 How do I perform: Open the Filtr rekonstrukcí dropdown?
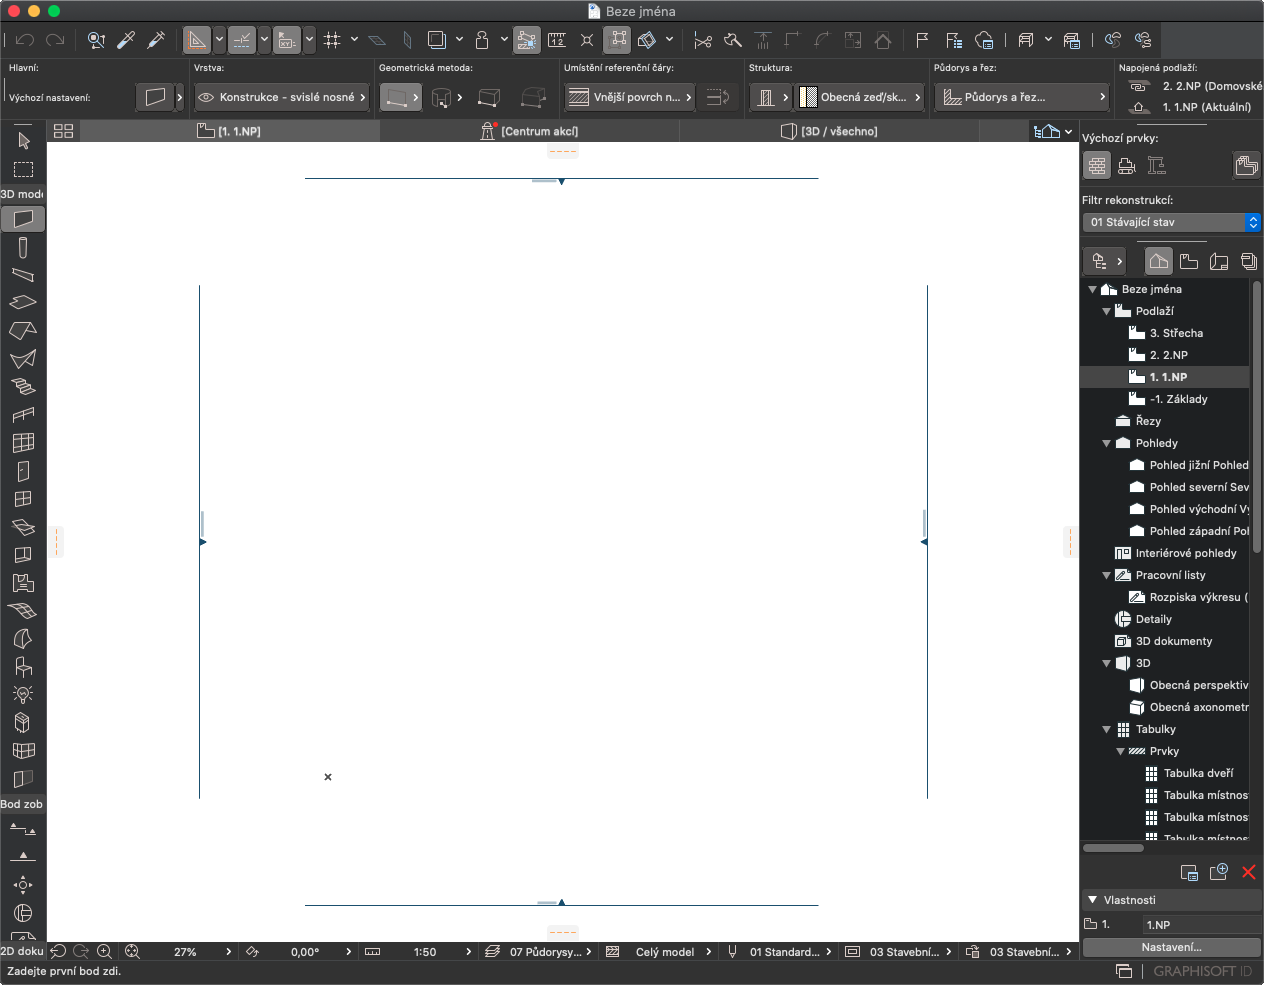coord(1172,222)
